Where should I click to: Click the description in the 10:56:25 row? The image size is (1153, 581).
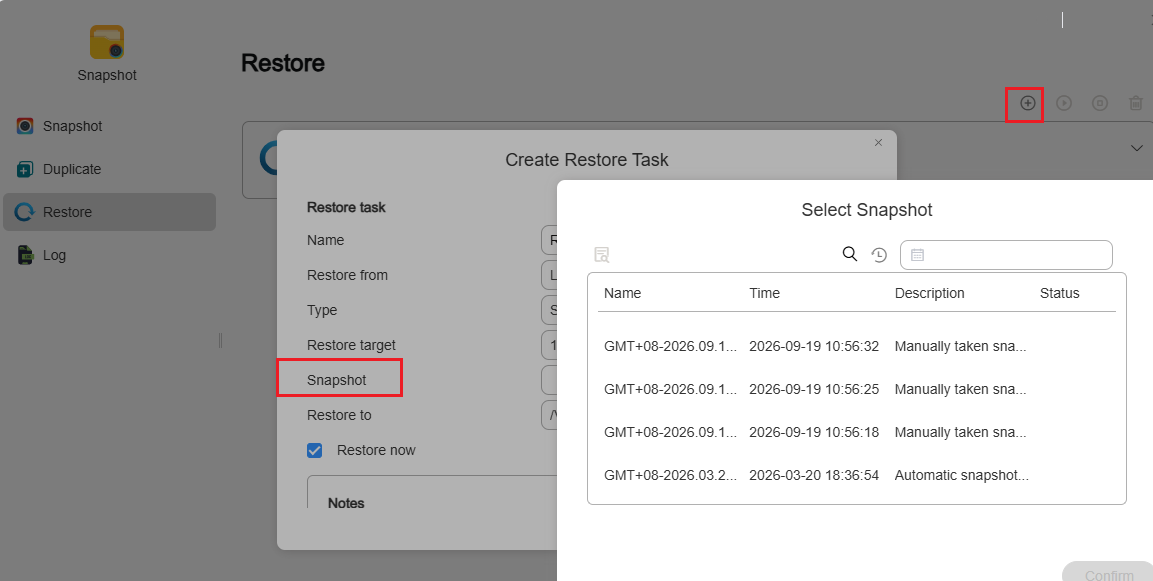(x=960, y=389)
